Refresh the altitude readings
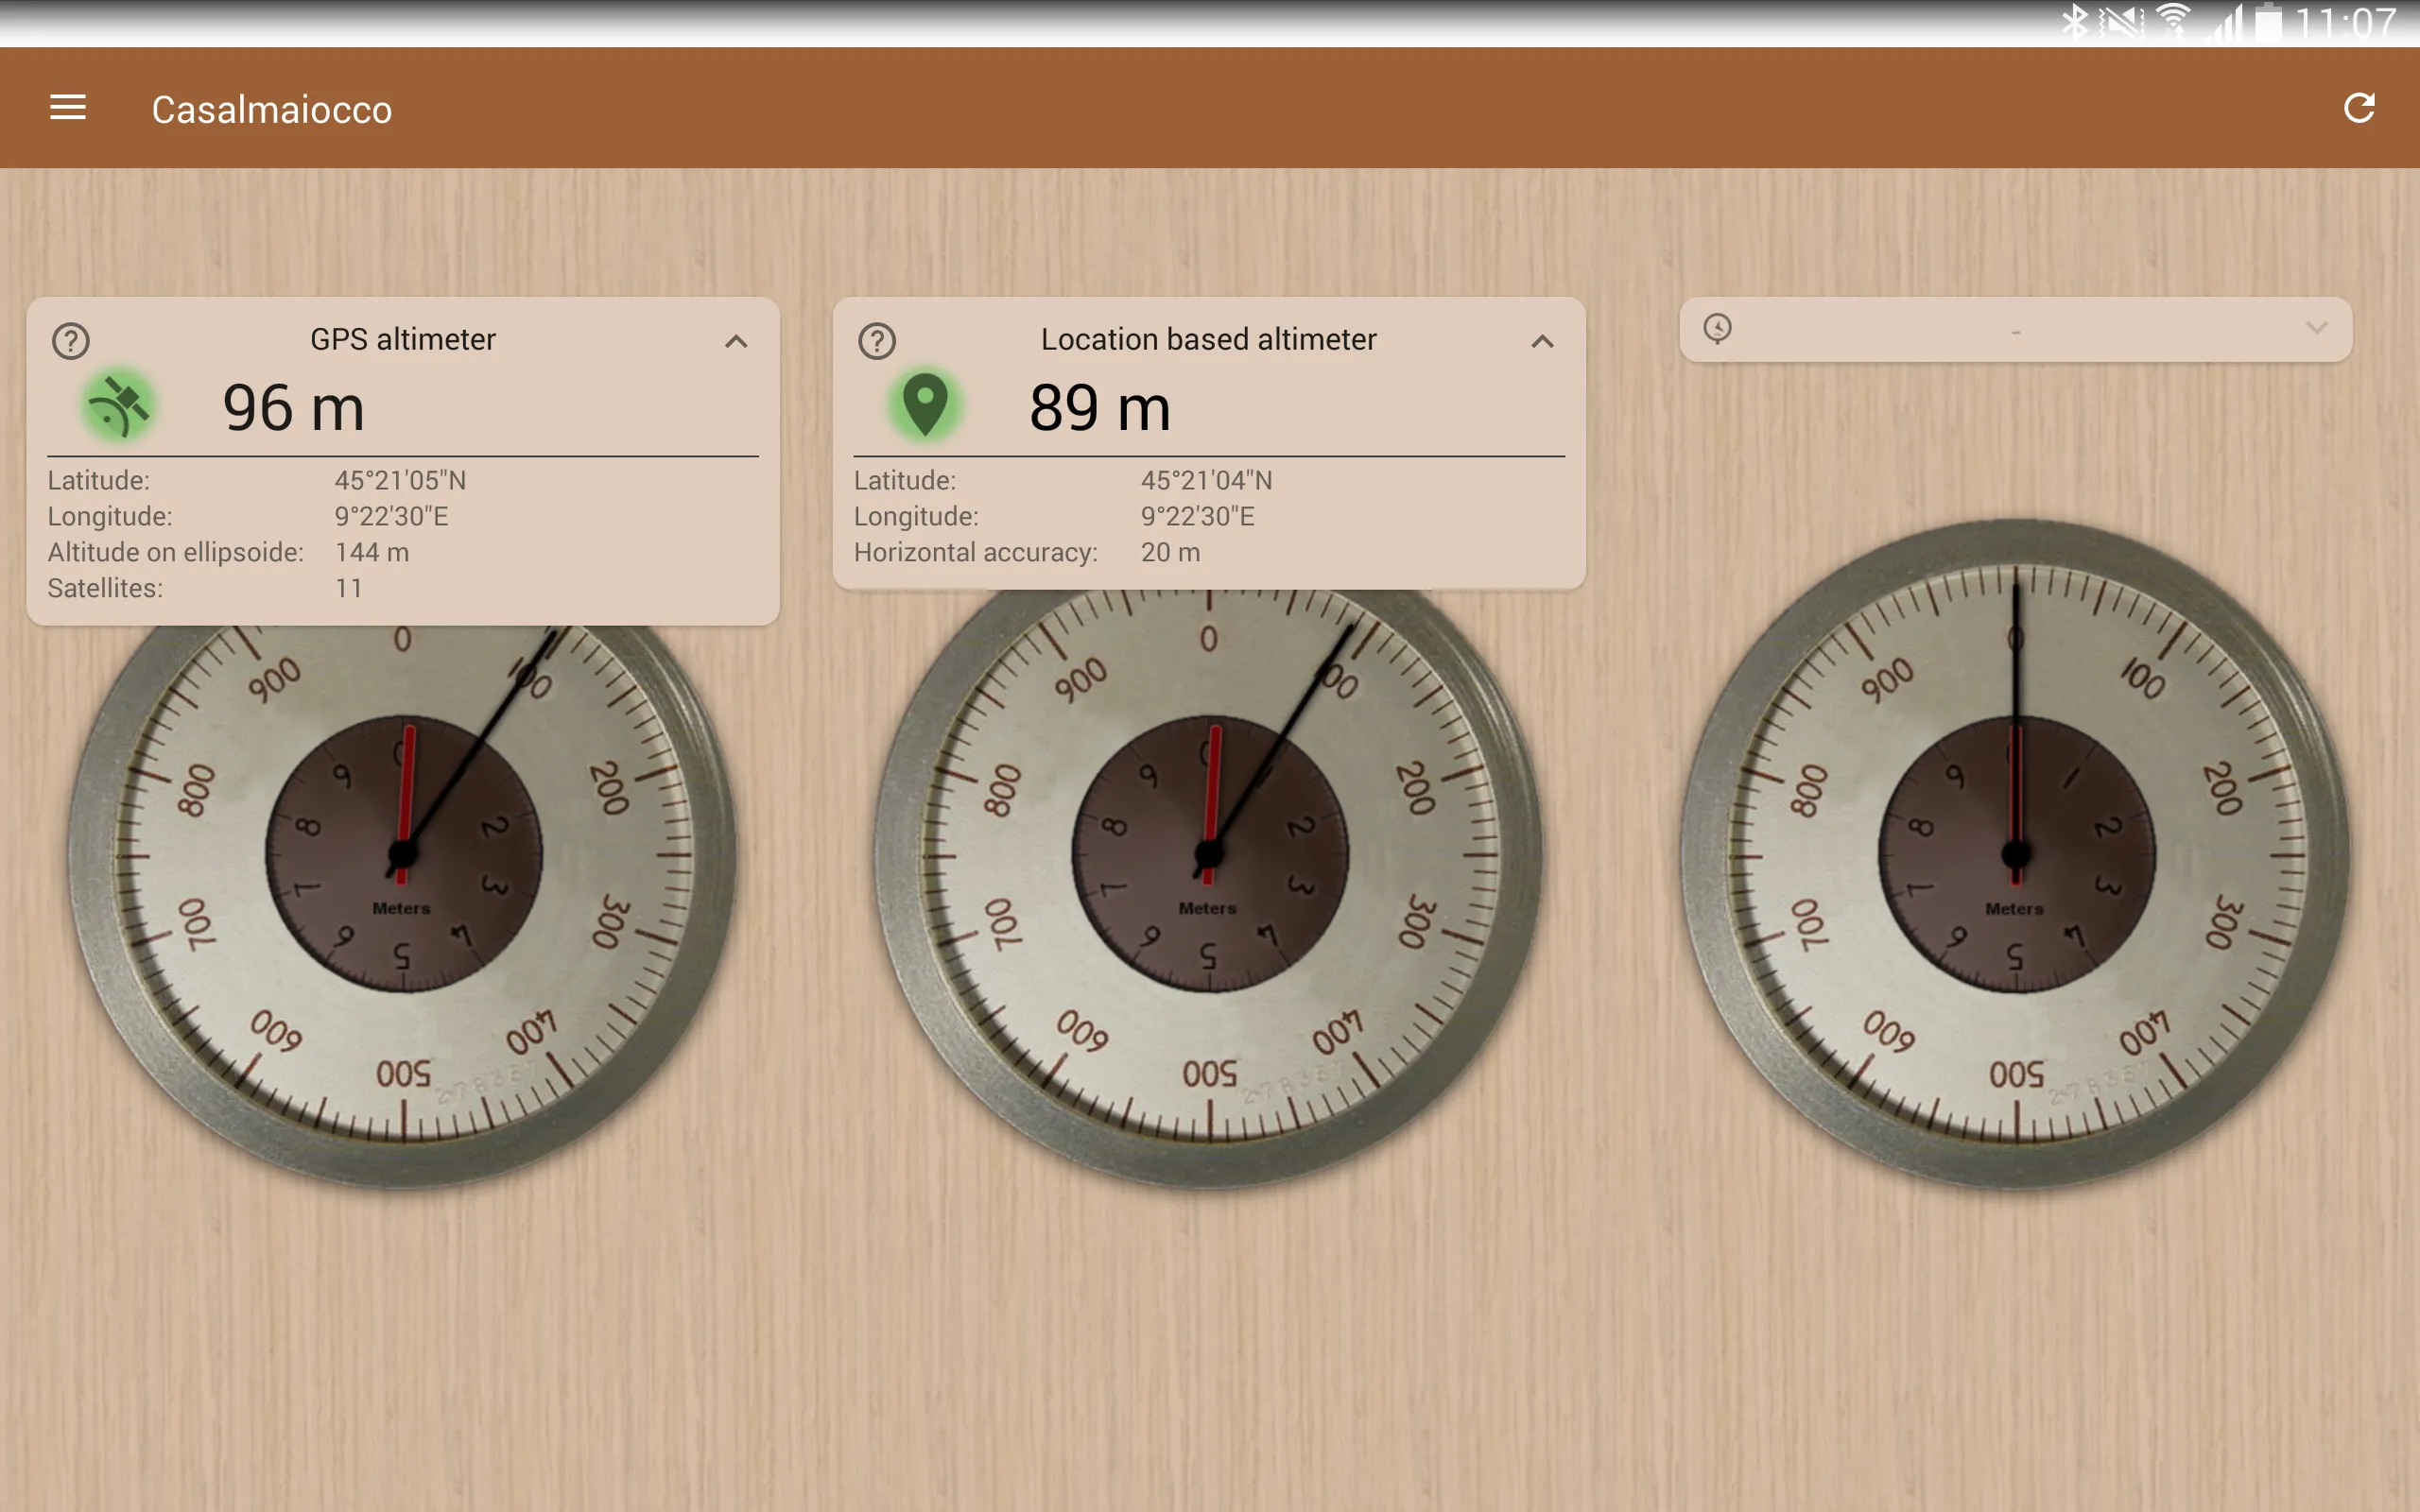This screenshot has height=1512, width=2420. (2361, 107)
